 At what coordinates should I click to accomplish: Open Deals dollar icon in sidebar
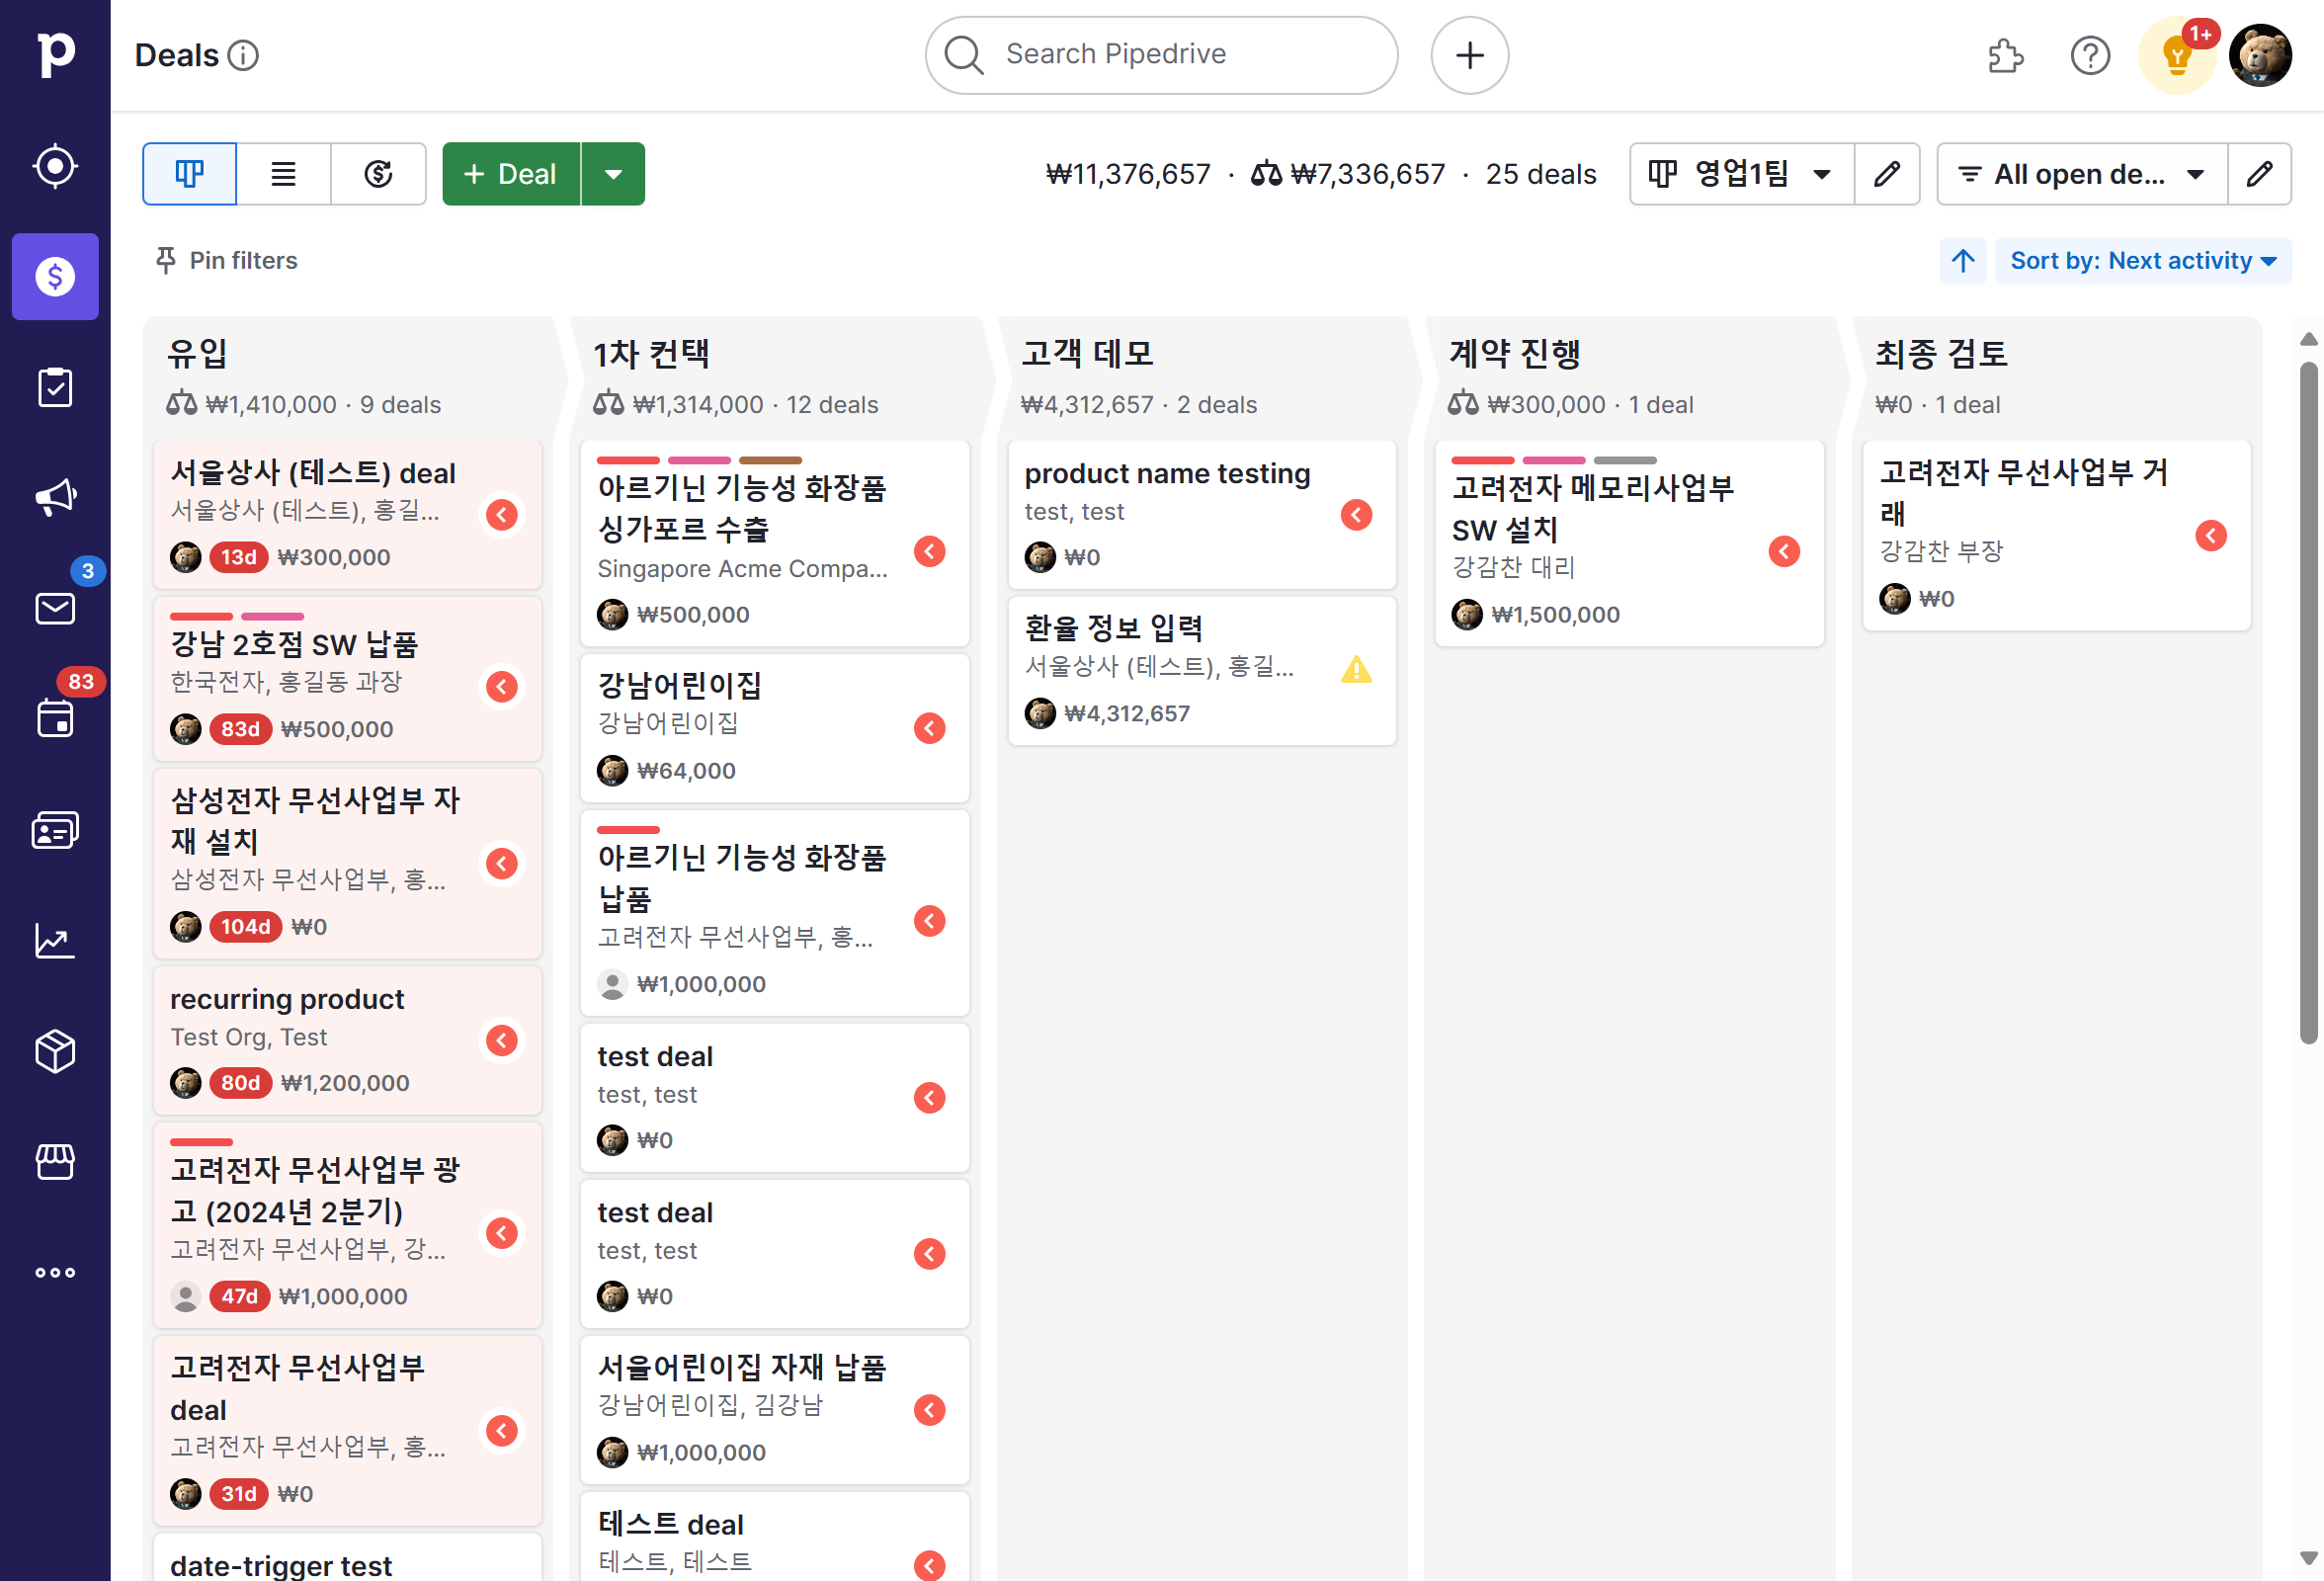point(55,277)
